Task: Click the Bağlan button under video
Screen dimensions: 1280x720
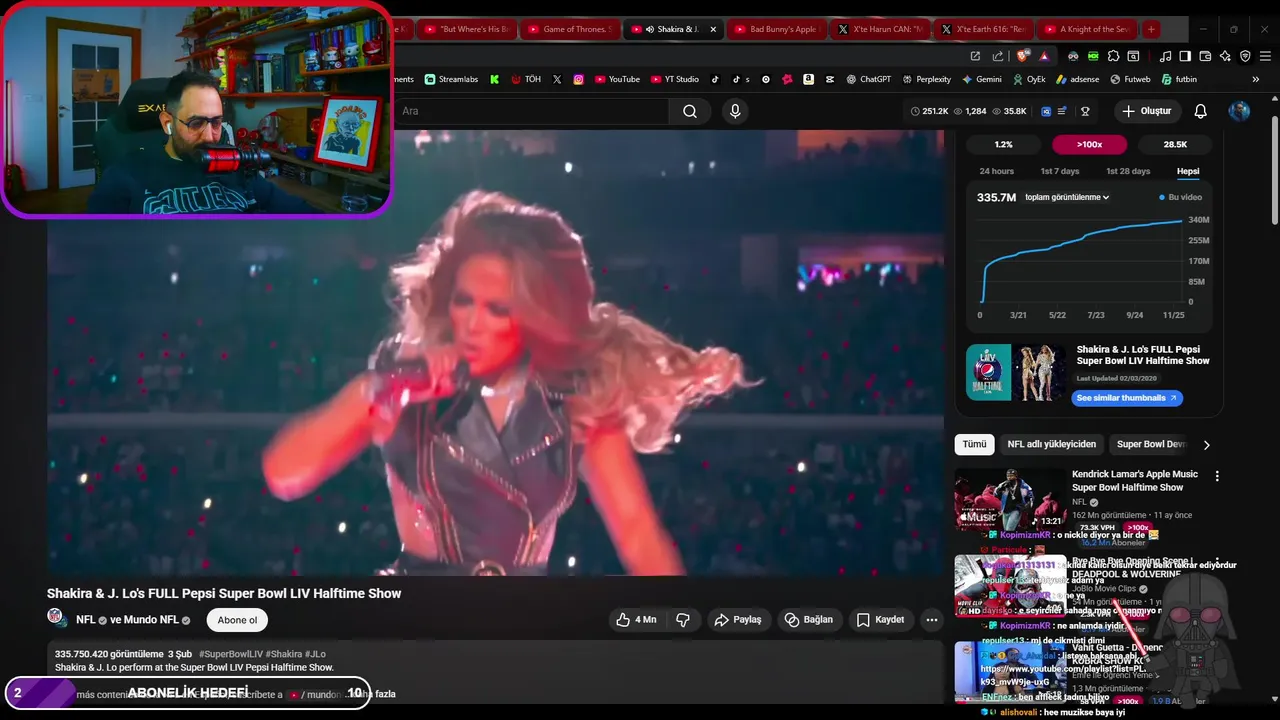Action: point(808,620)
